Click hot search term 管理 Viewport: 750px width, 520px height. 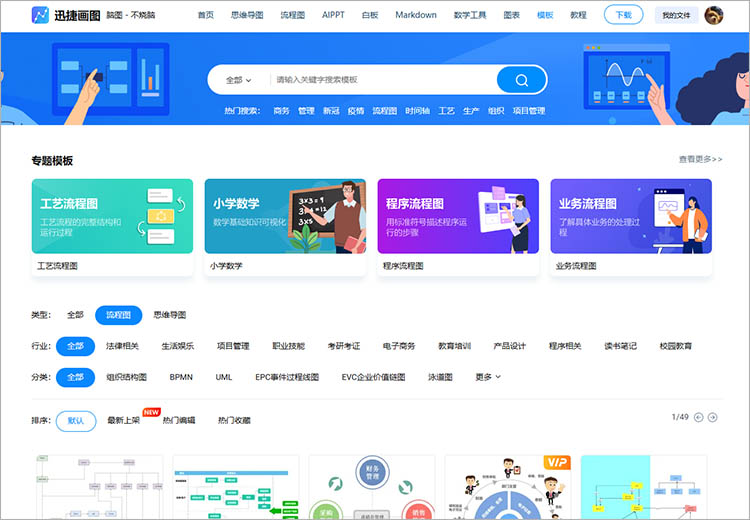point(306,111)
